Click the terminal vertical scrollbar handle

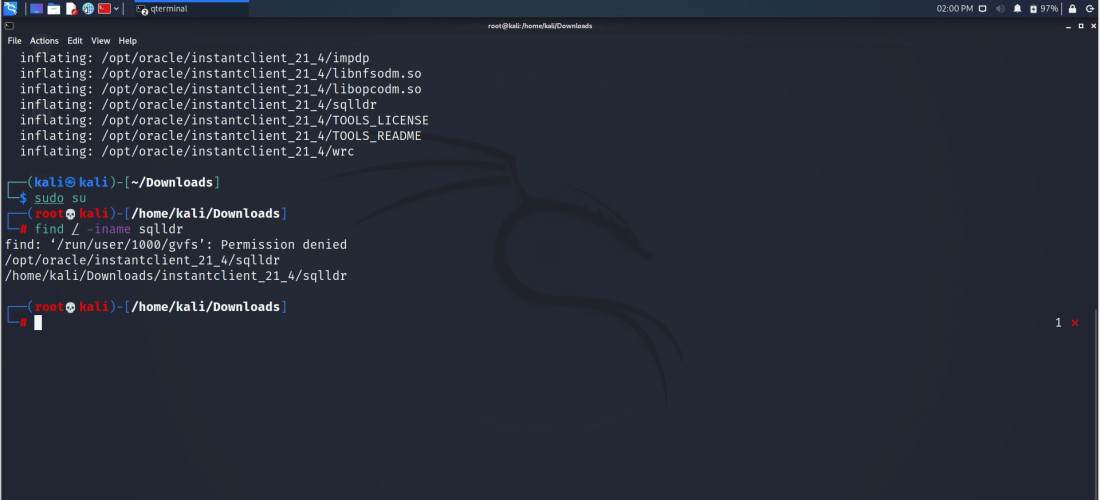[x=1097, y=403]
